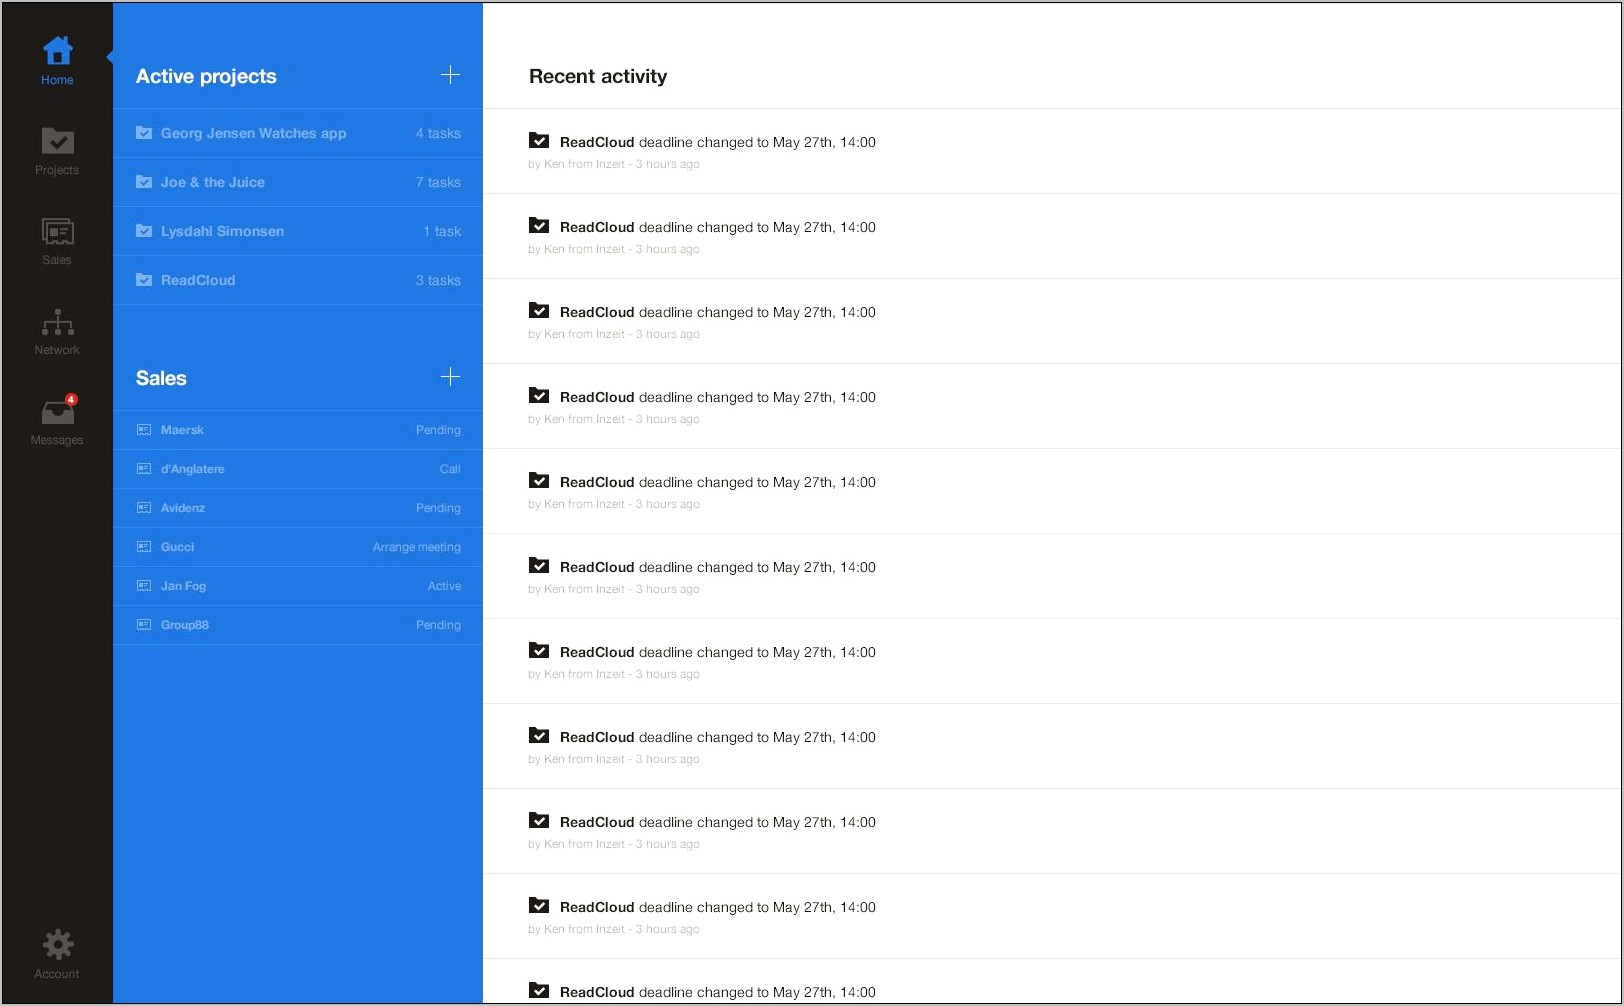
Task: Open the d'Anglatere sales entry
Action: pos(298,469)
